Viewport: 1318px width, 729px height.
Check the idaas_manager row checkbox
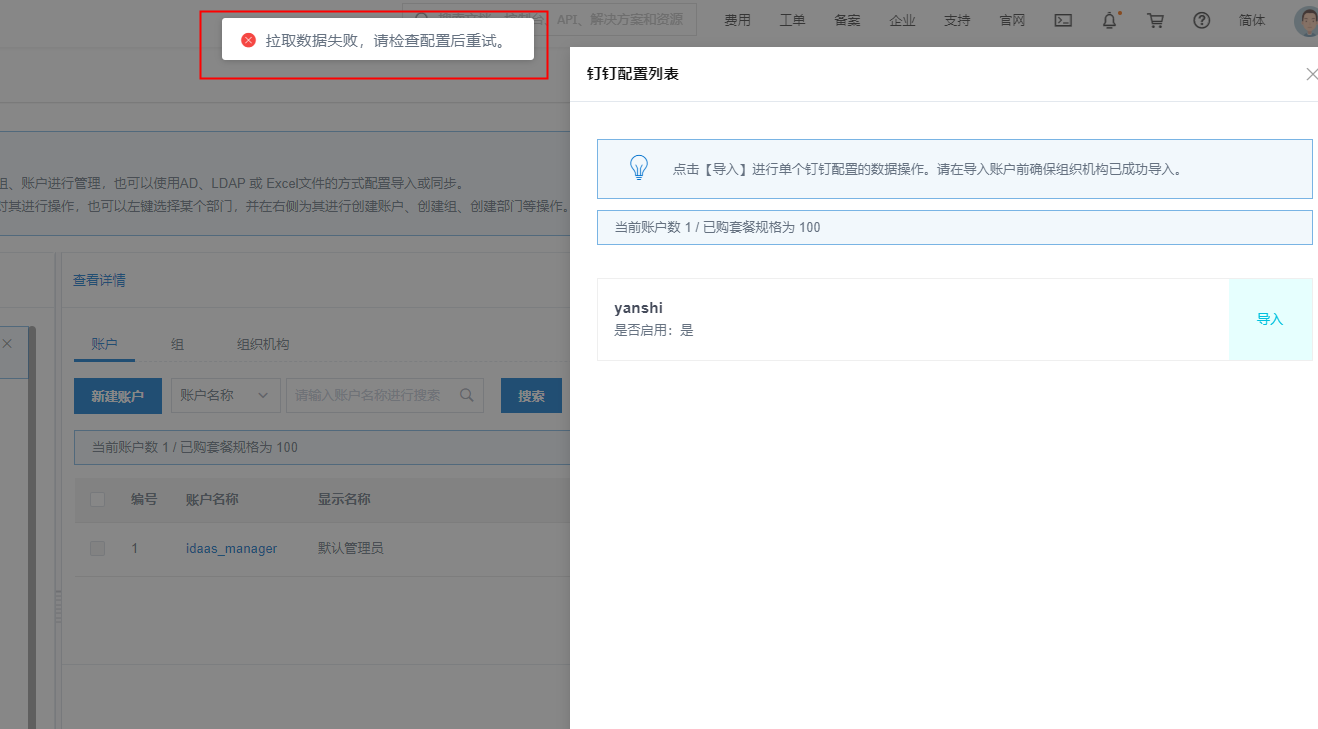(97, 548)
